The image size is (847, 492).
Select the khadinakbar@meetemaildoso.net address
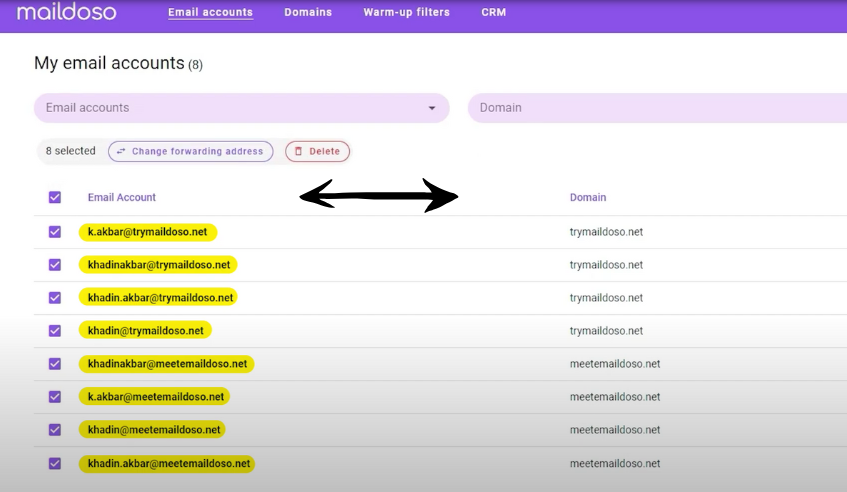click(167, 363)
